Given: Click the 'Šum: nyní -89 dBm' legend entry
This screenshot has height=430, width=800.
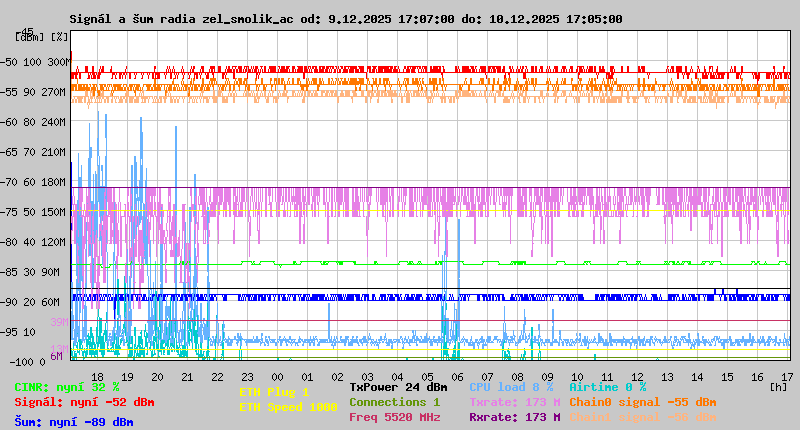Looking at the screenshot, I should click(74, 422).
